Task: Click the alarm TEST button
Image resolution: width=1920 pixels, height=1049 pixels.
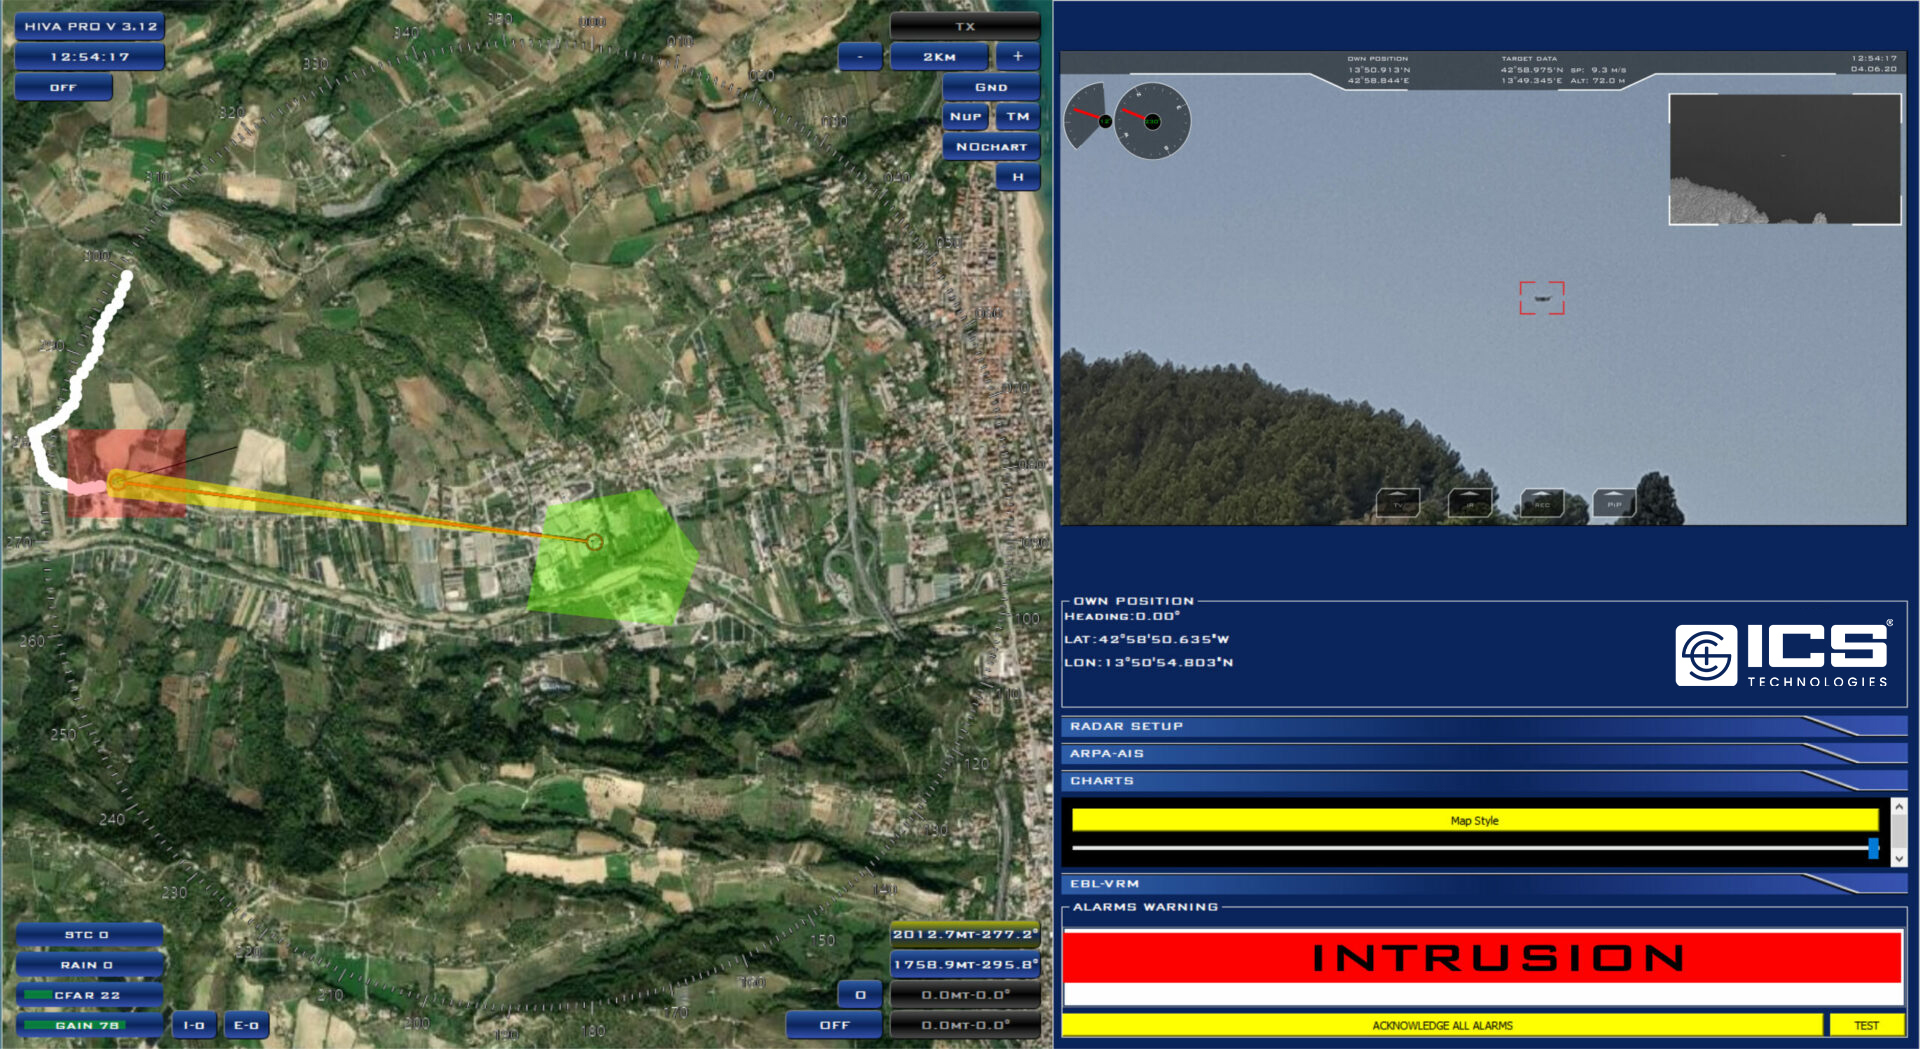Action: point(1866,1025)
